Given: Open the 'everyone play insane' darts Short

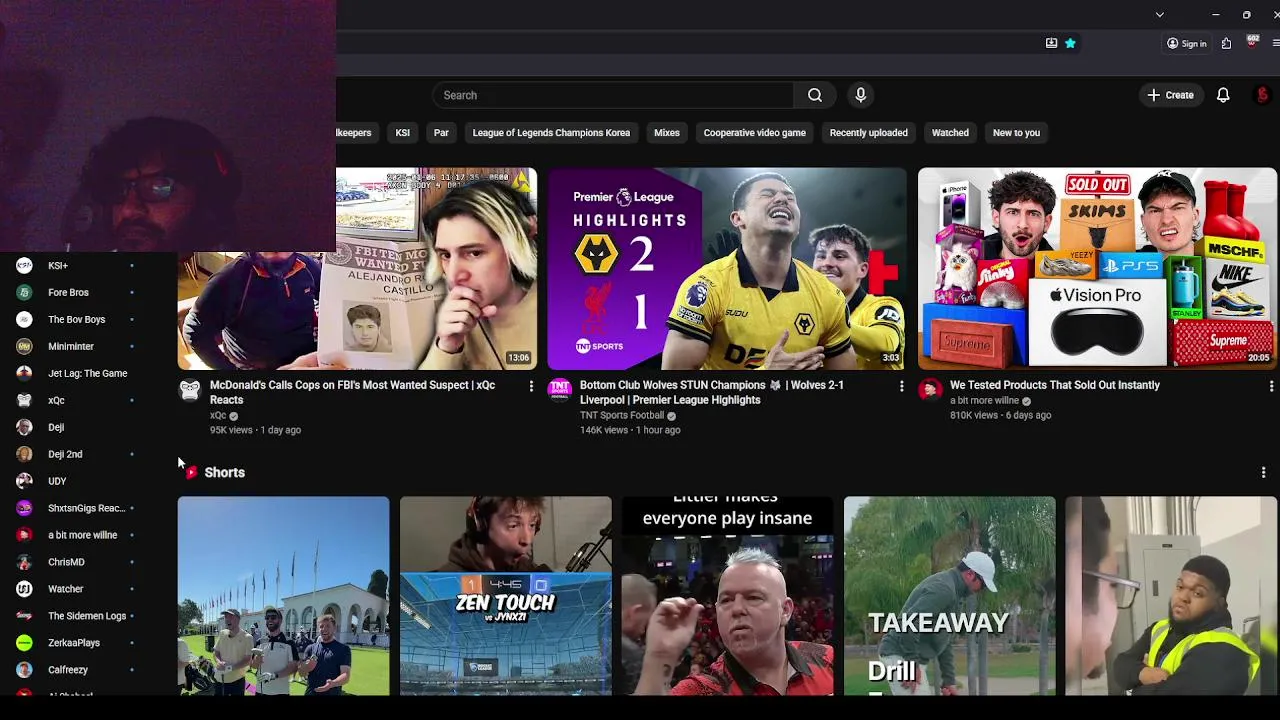Looking at the screenshot, I should [728, 596].
